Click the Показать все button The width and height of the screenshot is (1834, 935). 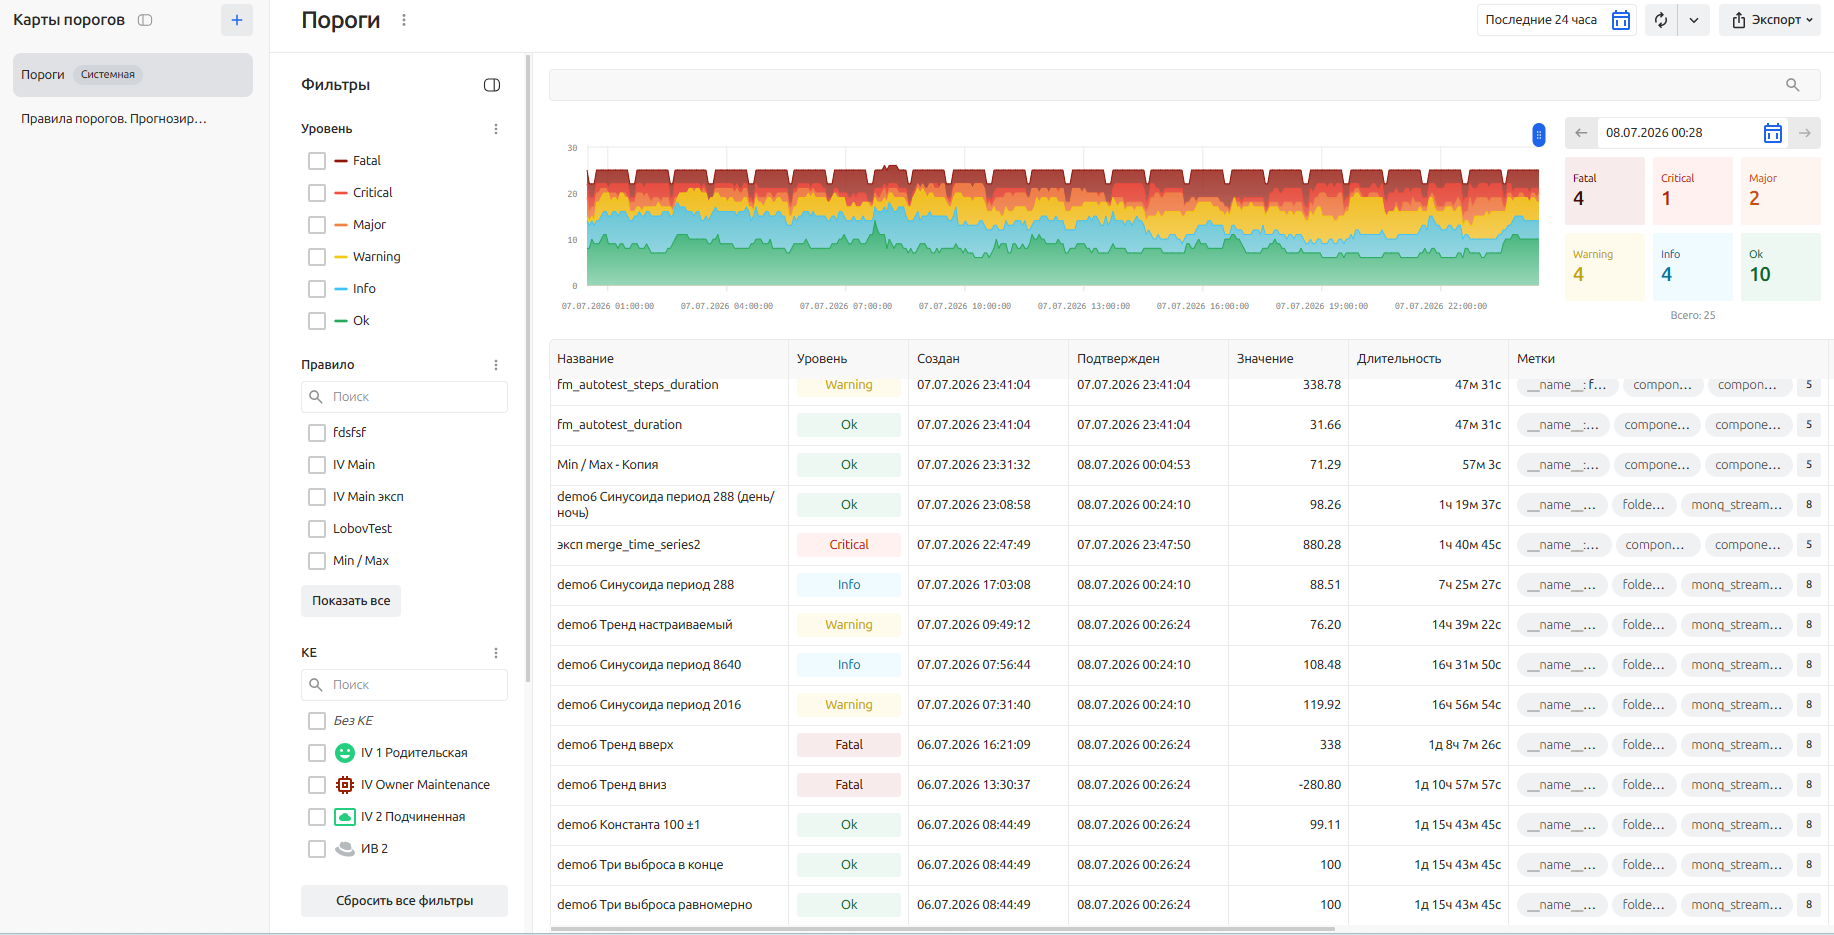point(351,601)
